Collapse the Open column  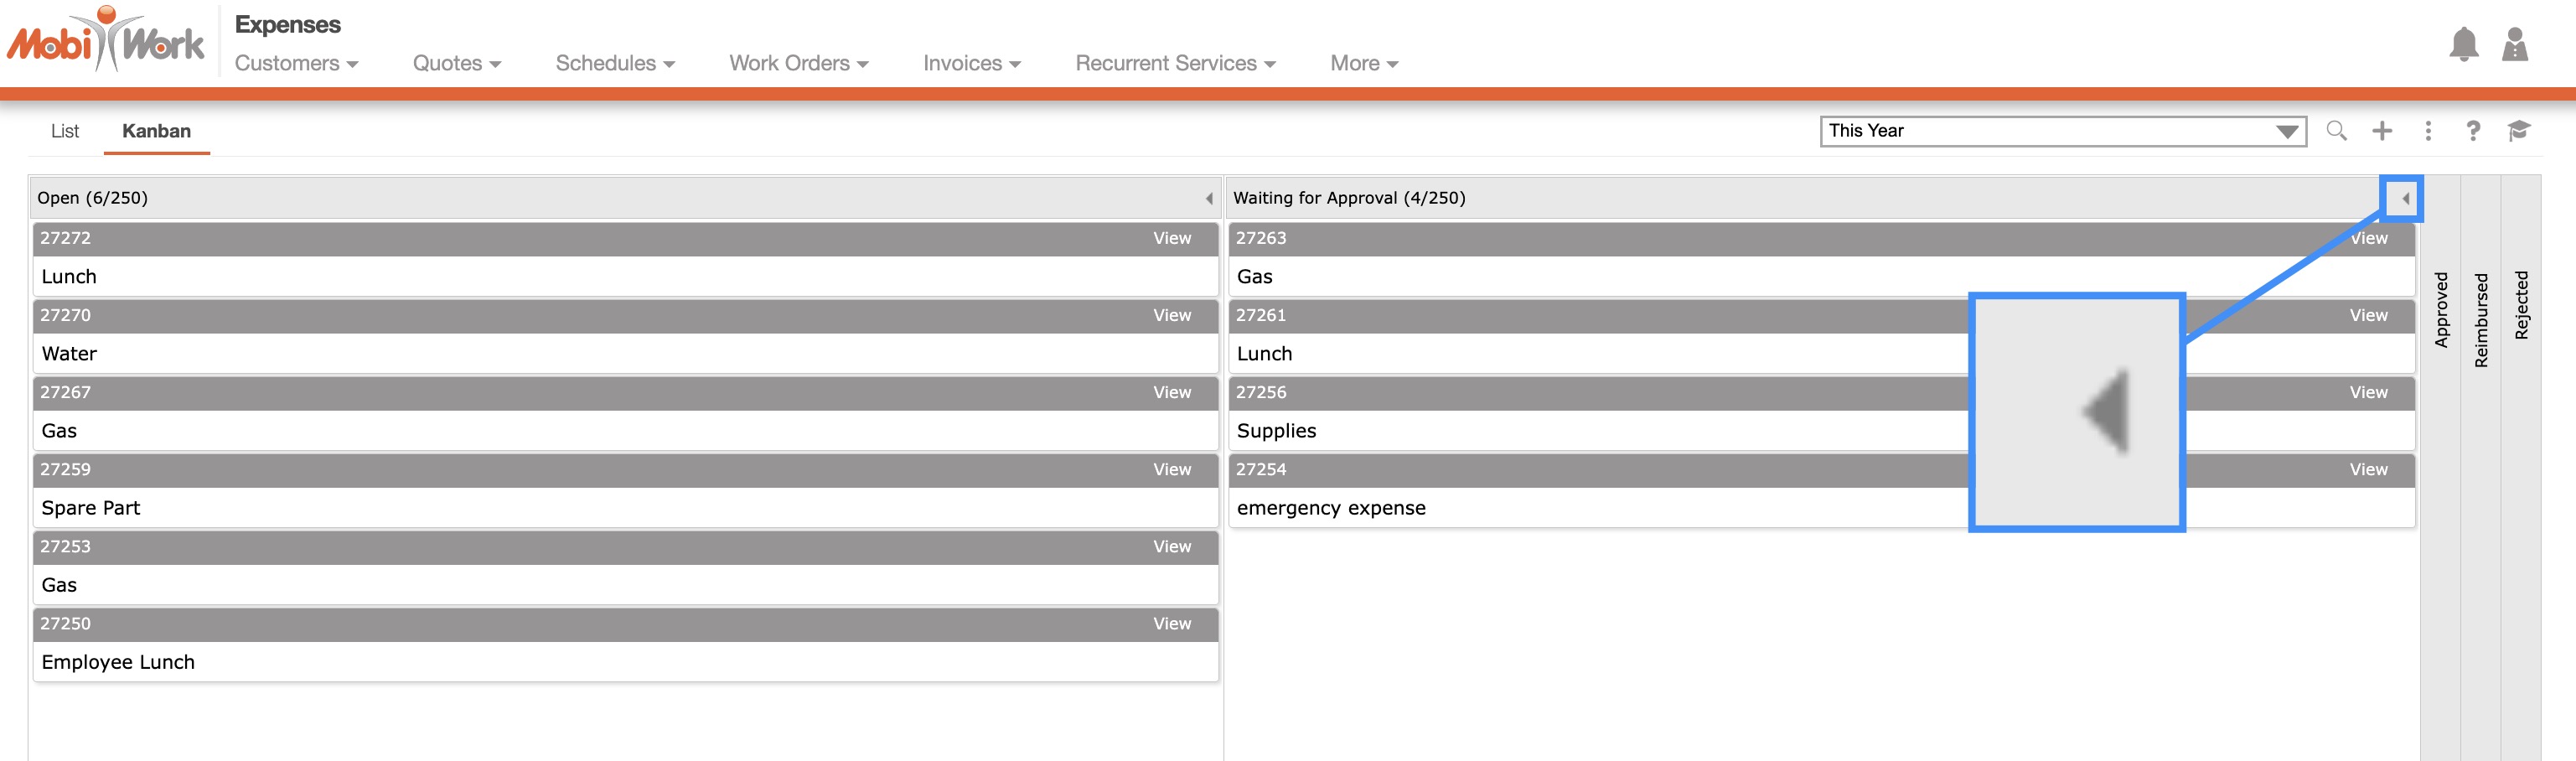[1209, 199]
